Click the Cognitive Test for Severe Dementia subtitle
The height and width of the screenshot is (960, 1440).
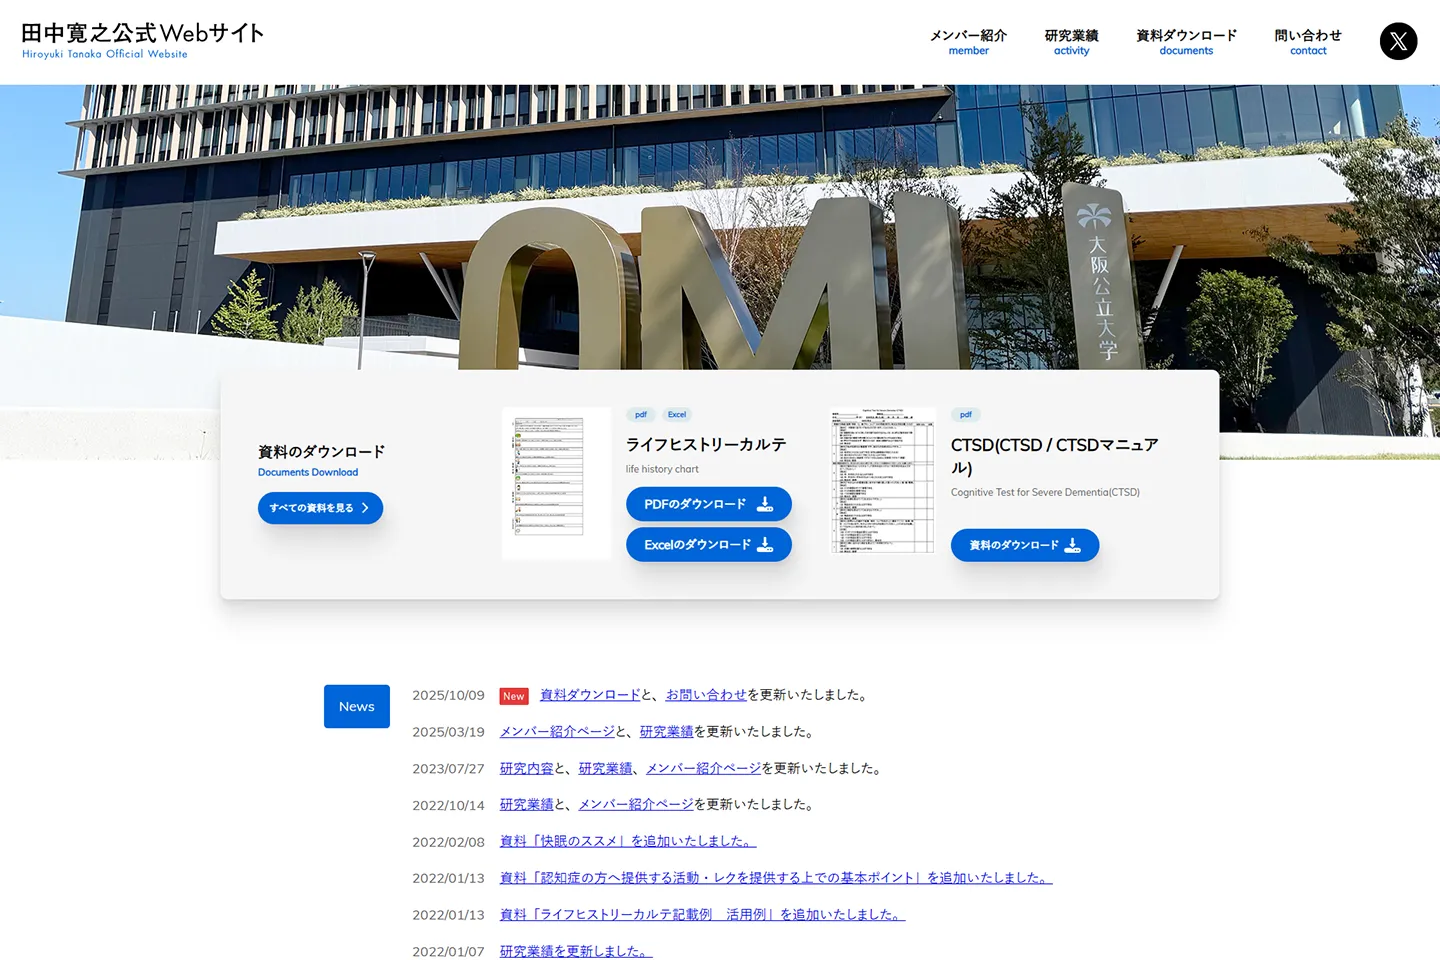tap(1045, 492)
